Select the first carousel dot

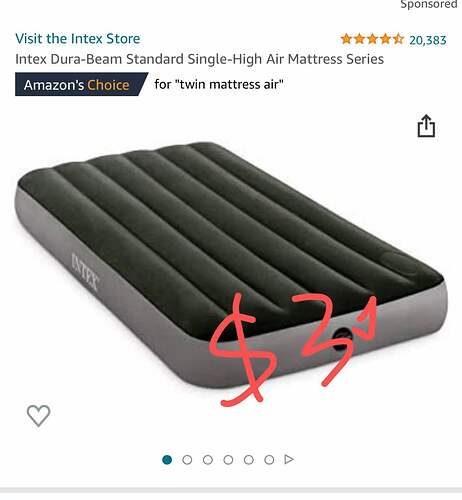(167, 460)
